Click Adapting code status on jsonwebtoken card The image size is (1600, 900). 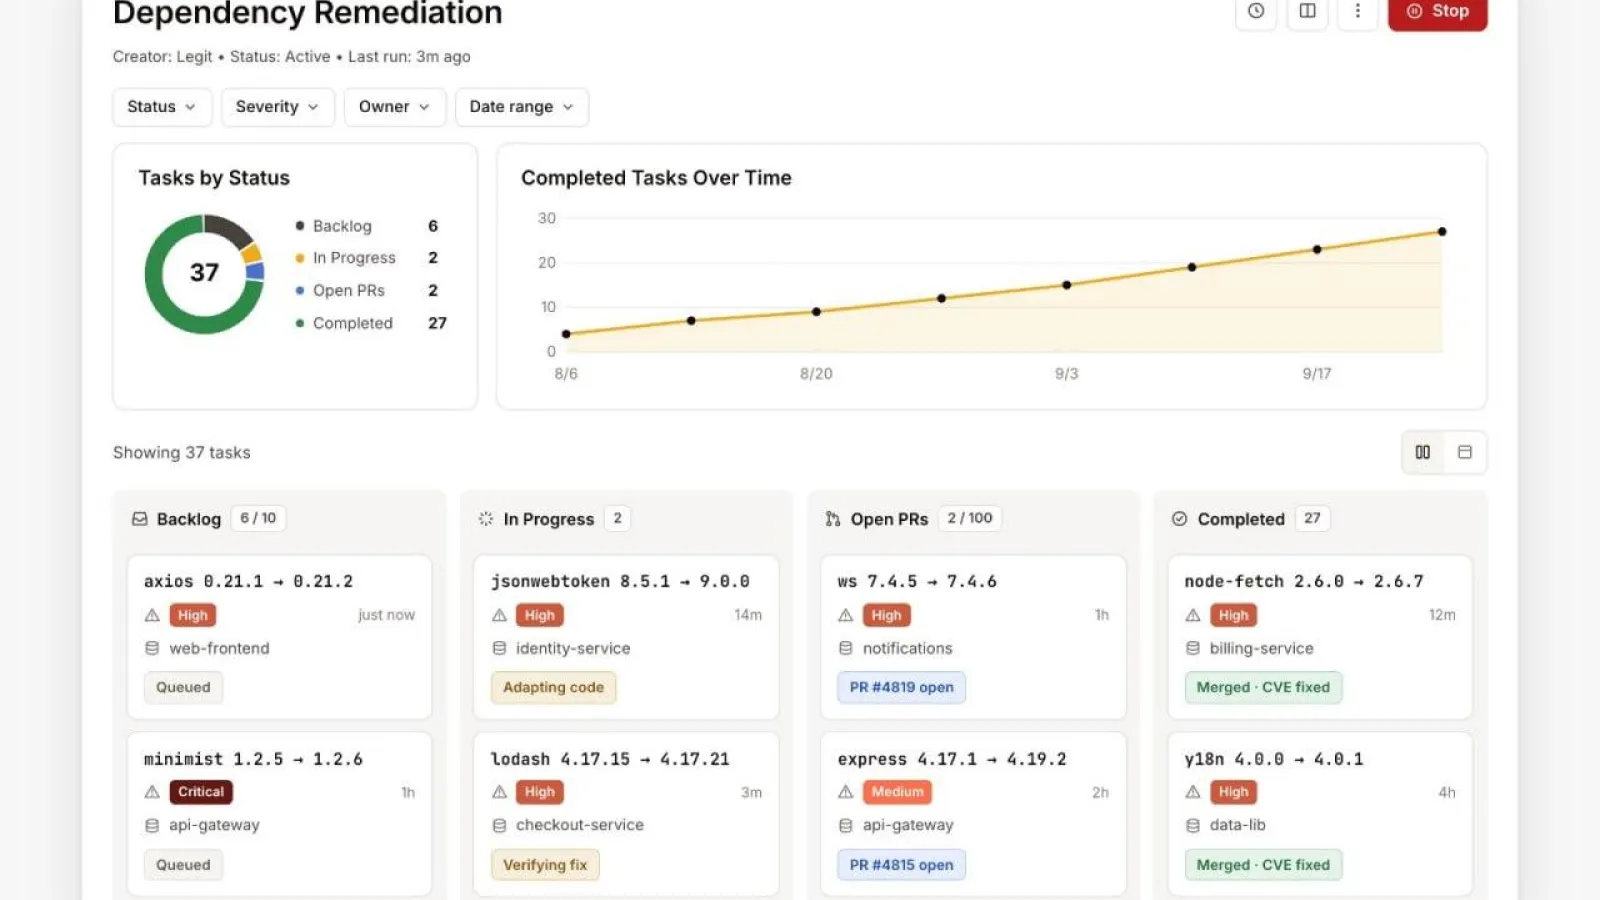(x=554, y=687)
